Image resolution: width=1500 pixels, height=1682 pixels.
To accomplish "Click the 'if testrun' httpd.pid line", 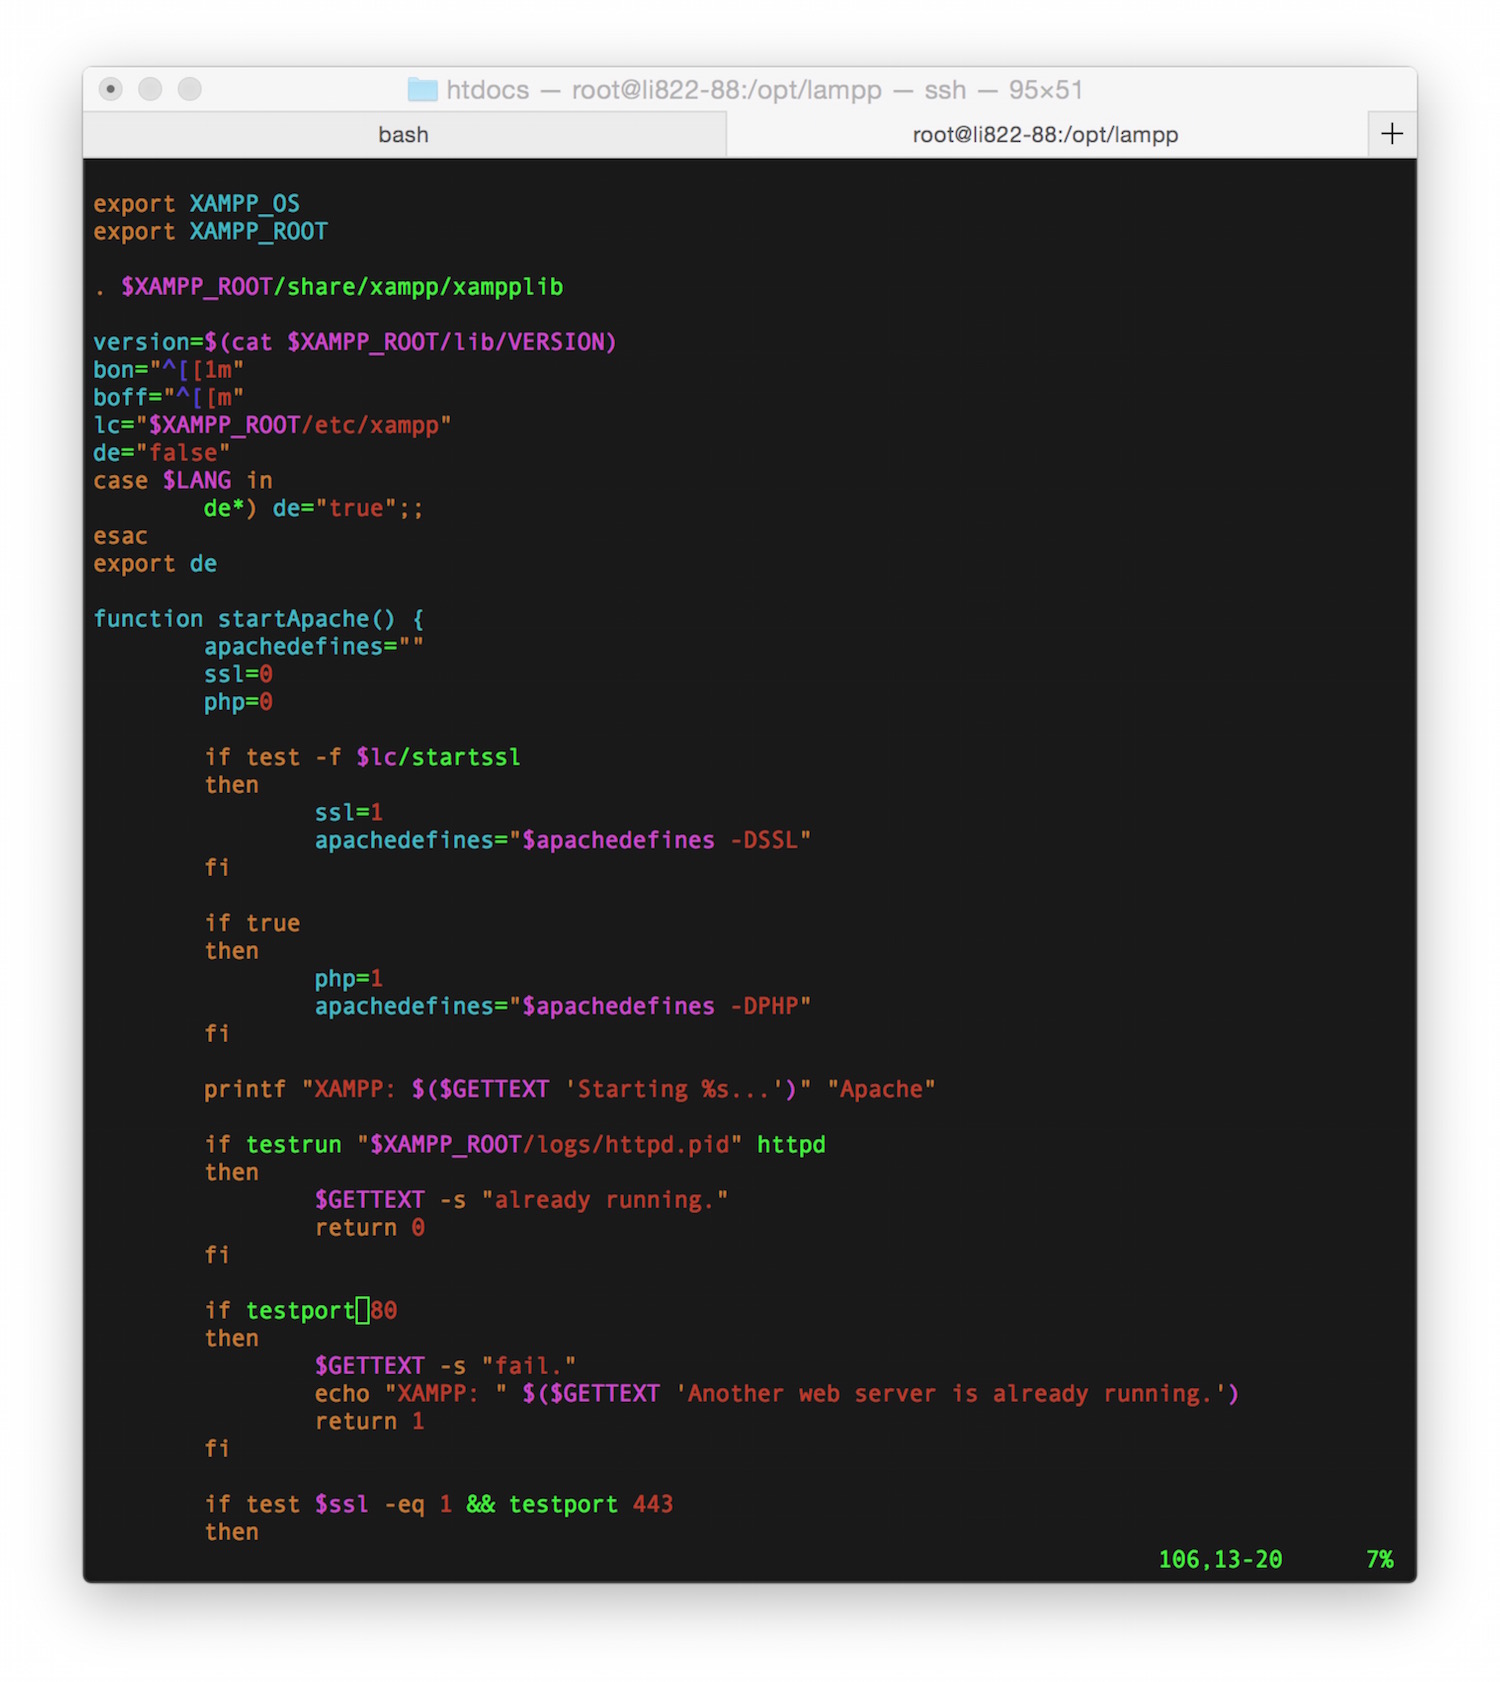I will pos(514,1145).
